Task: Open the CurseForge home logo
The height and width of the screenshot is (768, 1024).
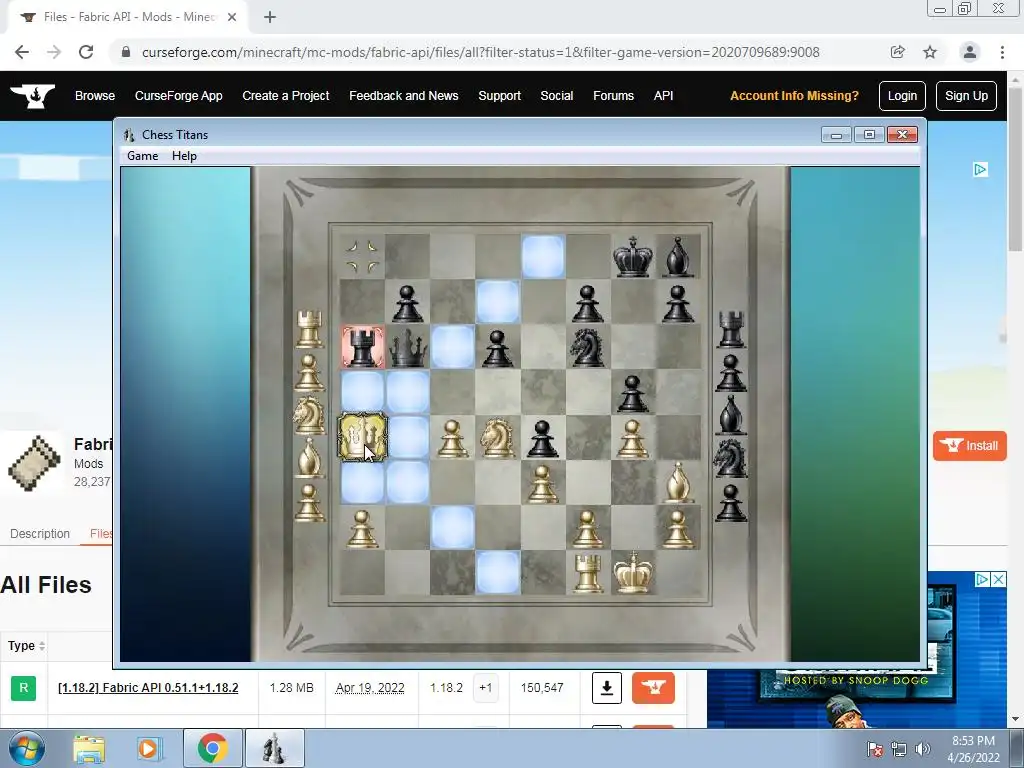Action: coord(33,96)
